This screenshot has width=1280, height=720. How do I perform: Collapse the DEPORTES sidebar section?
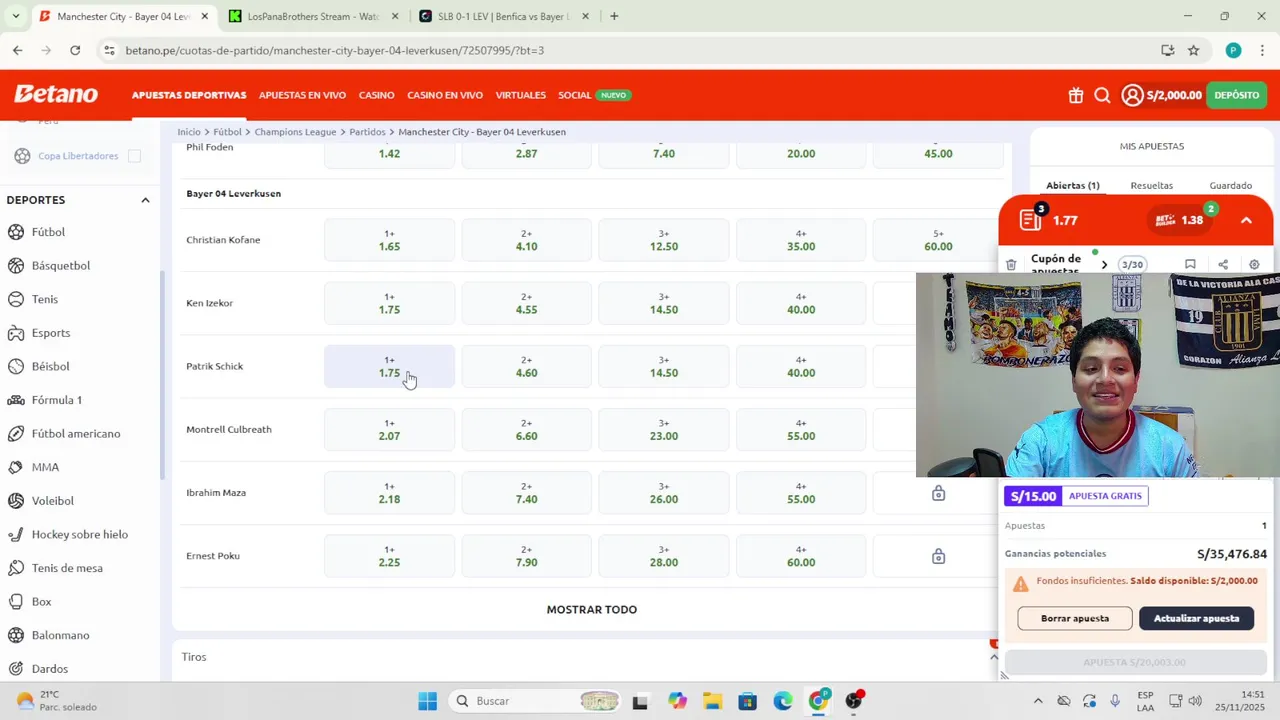tap(145, 200)
